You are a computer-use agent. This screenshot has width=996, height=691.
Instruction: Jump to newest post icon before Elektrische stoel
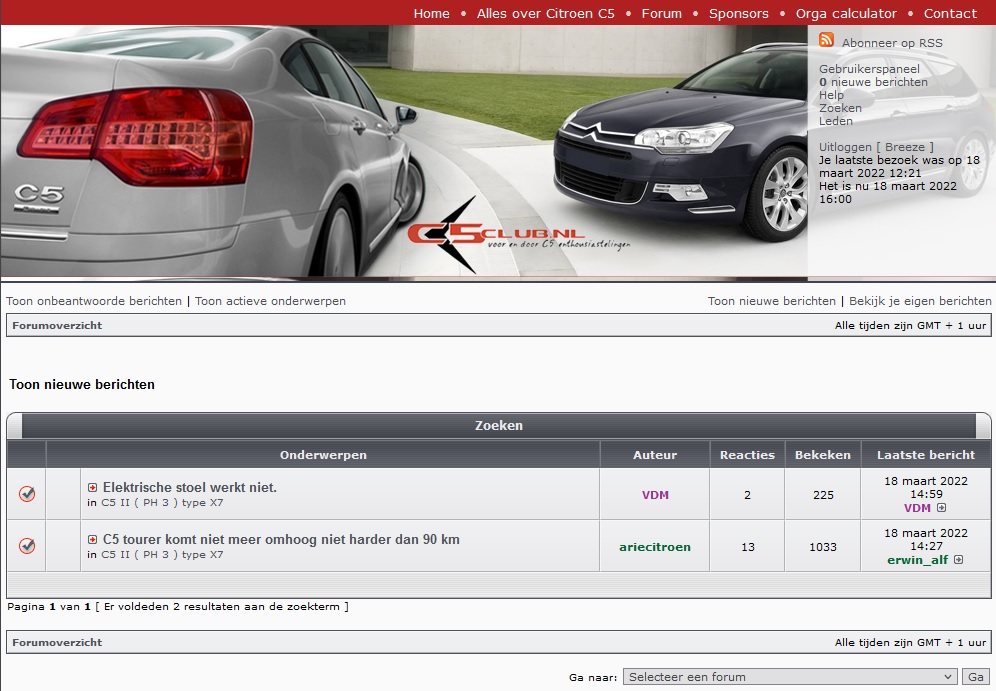coord(93,488)
